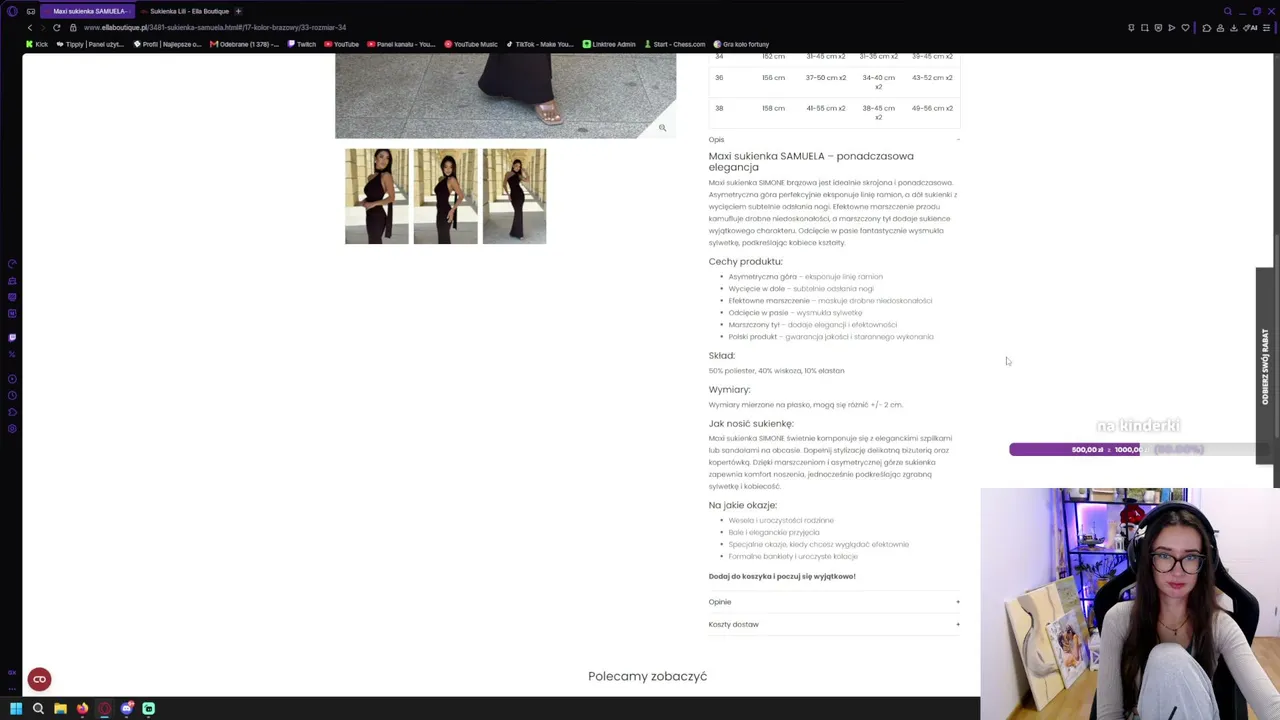Click the 'Cechy produktu:' heading

coord(746,262)
